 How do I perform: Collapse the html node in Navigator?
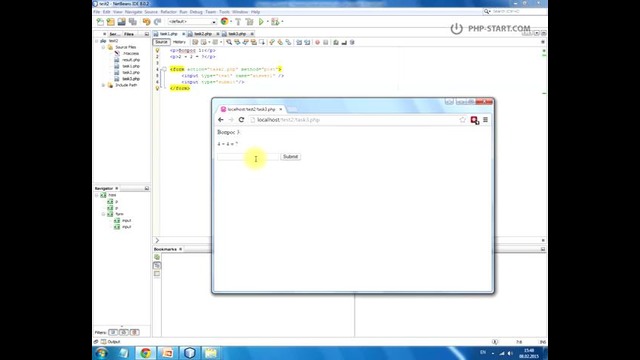[97, 195]
